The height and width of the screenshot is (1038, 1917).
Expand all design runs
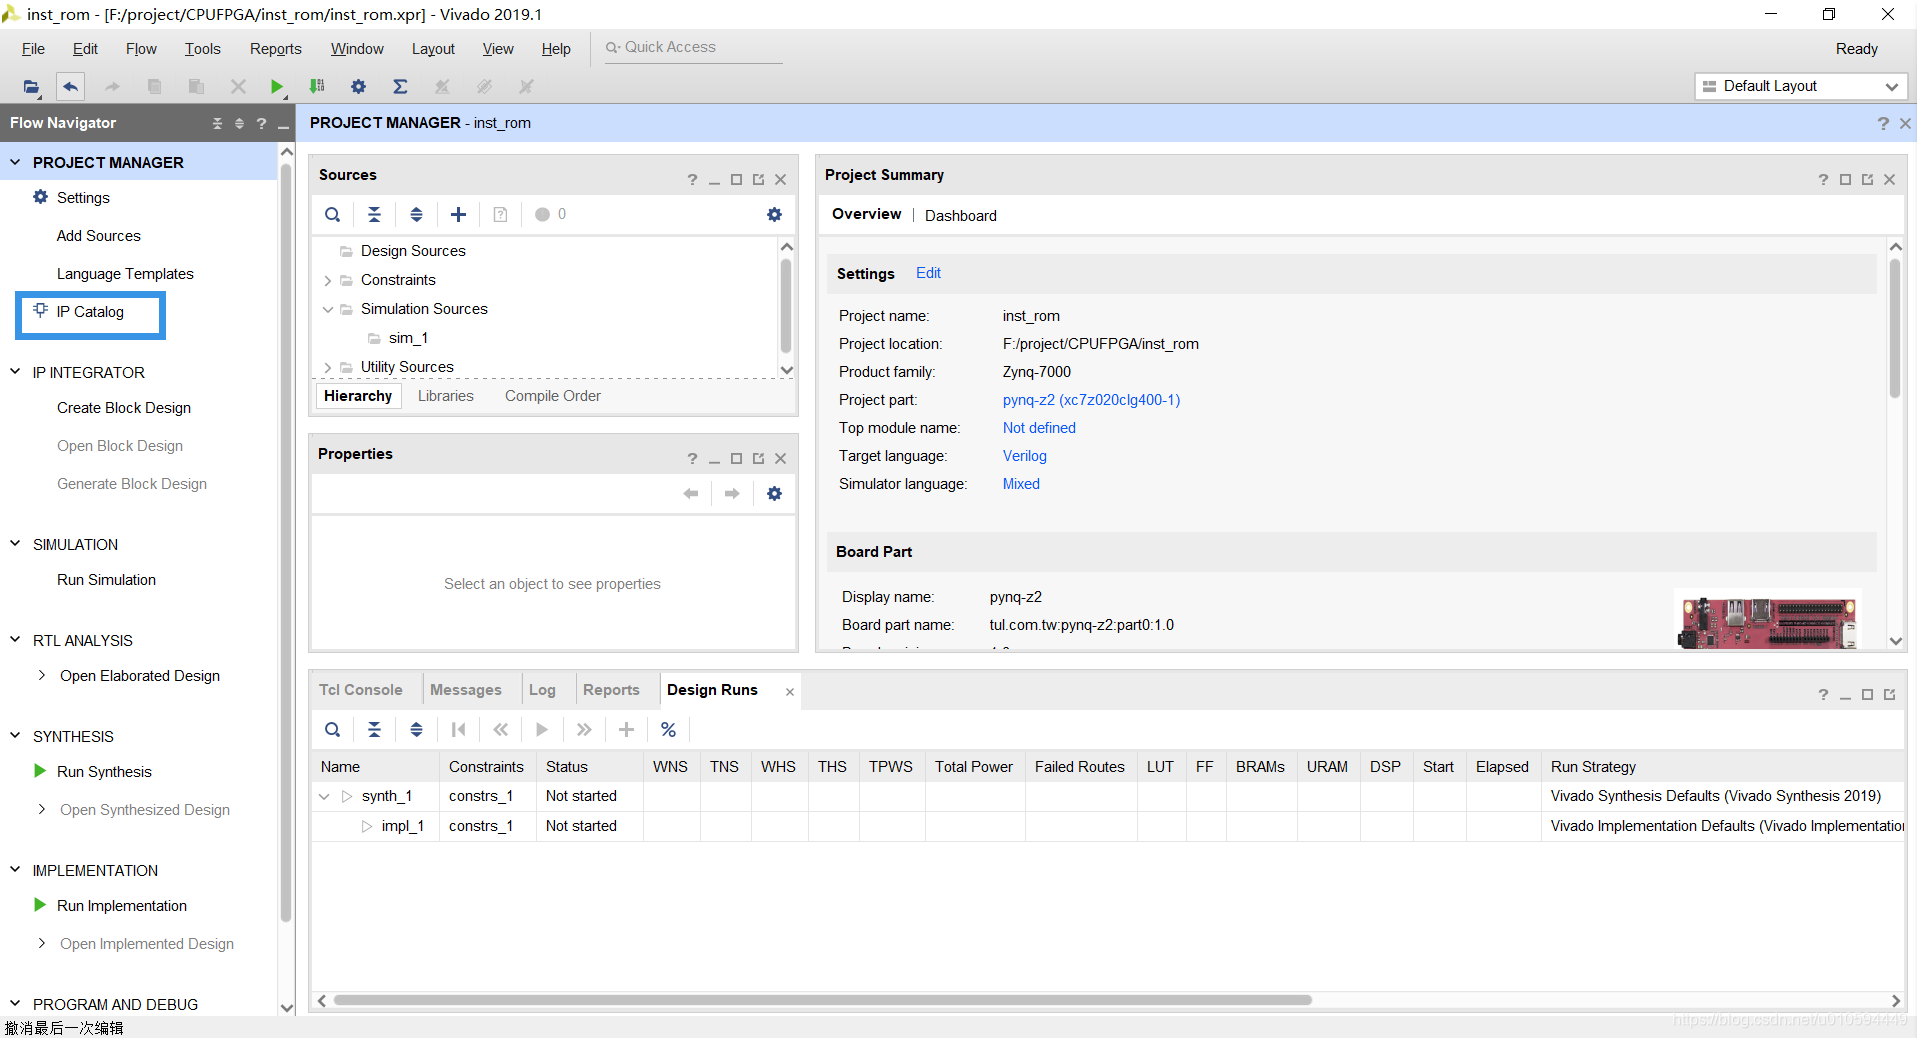(416, 729)
